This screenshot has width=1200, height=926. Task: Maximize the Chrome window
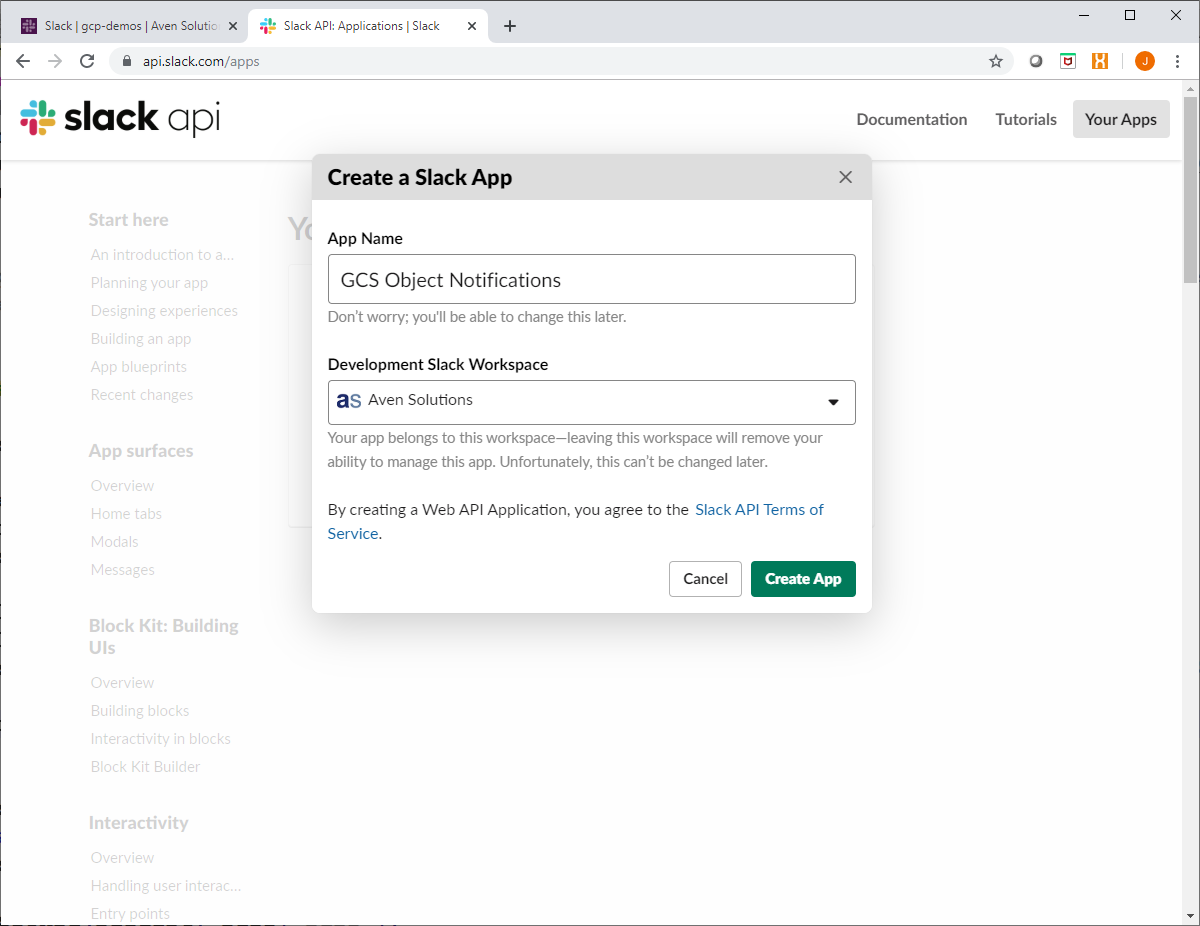[x=1130, y=14]
